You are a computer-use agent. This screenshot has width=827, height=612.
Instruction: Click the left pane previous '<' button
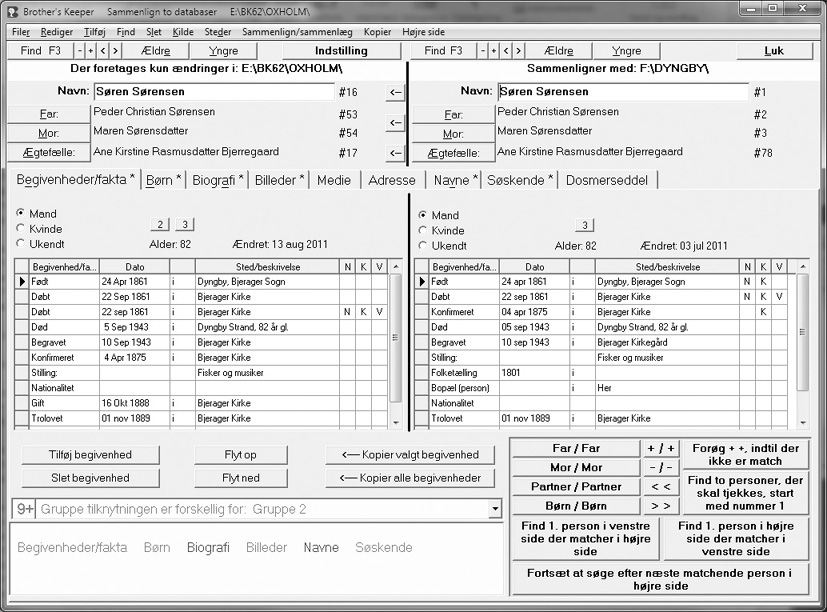103,51
